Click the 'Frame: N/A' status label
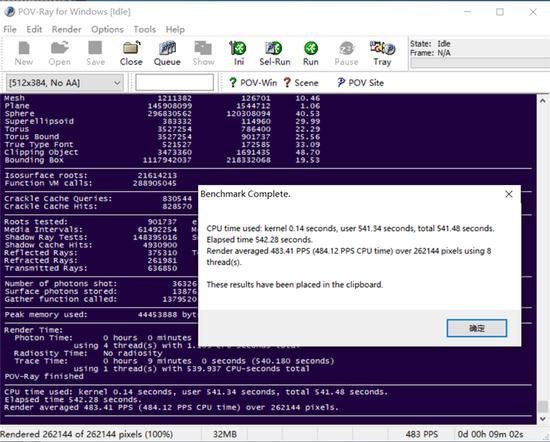 point(430,53)
